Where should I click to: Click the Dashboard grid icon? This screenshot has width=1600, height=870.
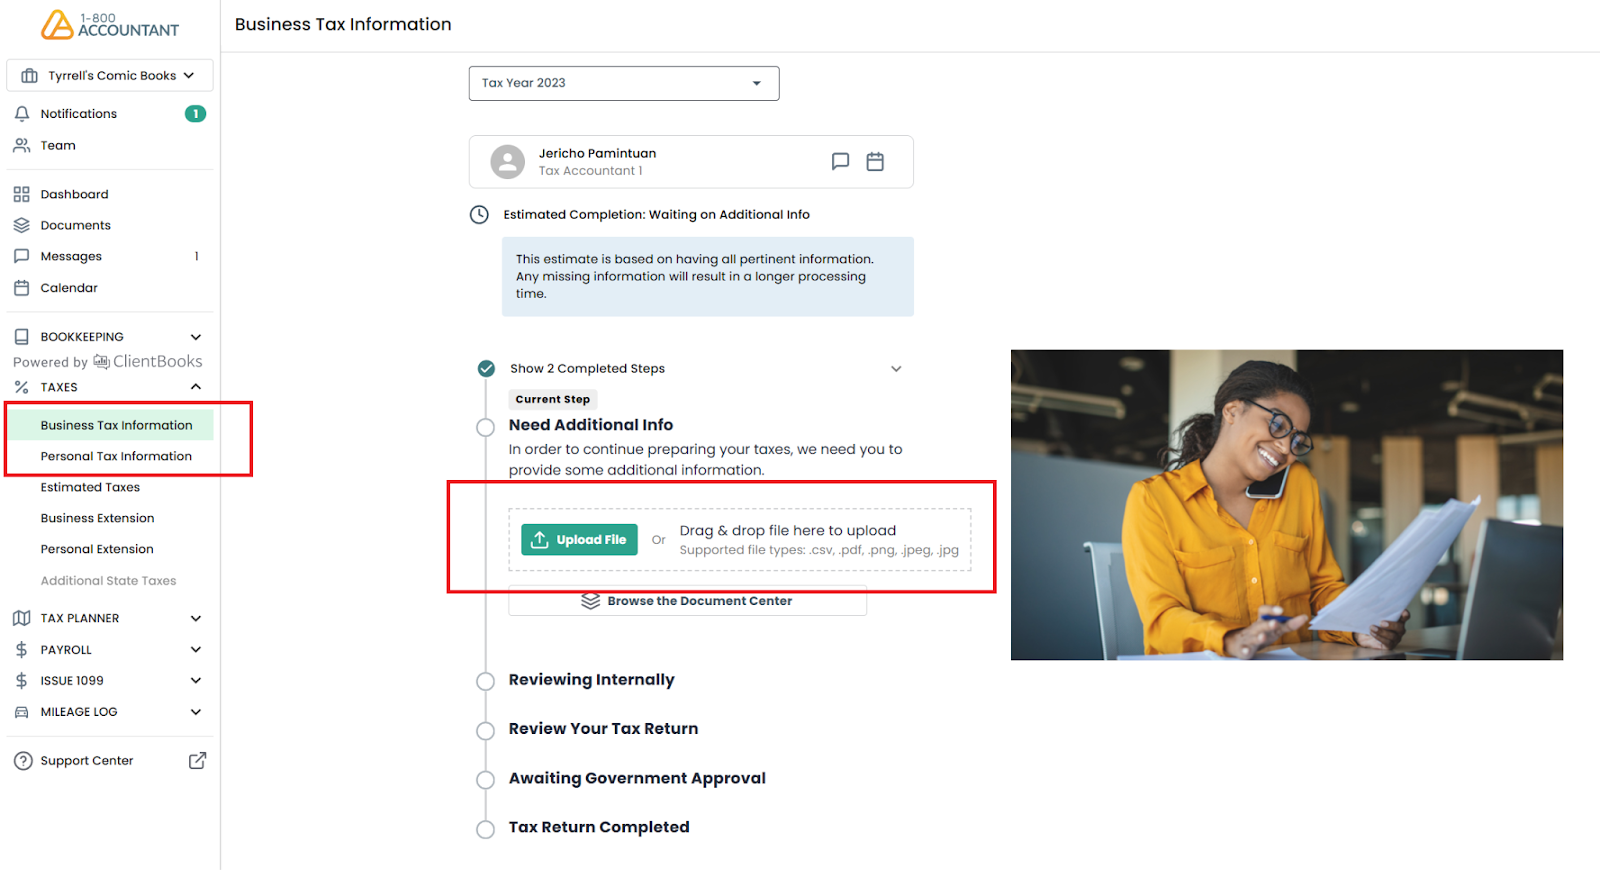pos(22,194)
